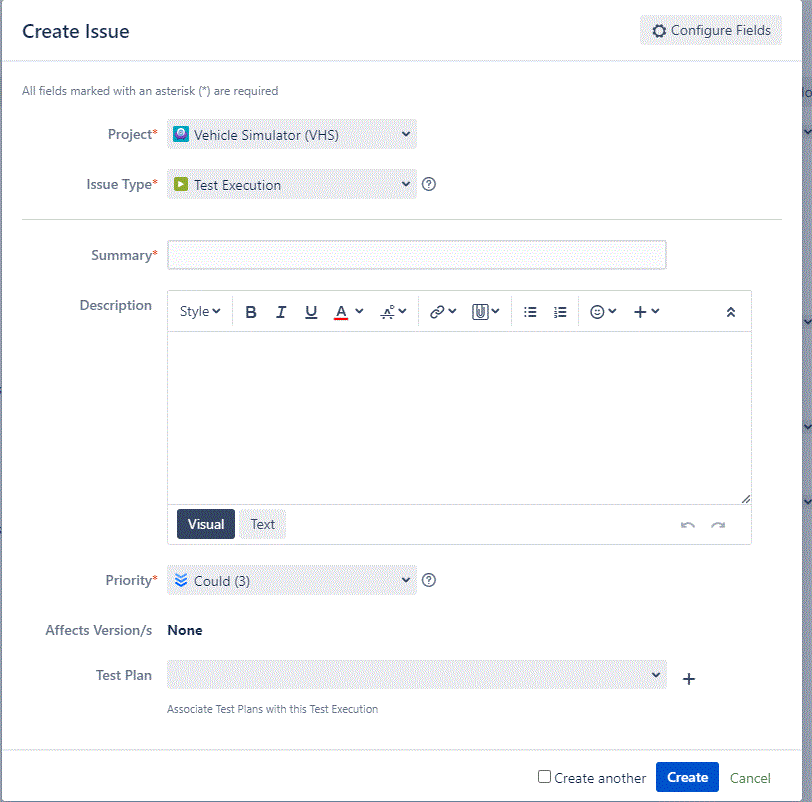
Task: Create a numbered list in the description
Action: (560, 311)
